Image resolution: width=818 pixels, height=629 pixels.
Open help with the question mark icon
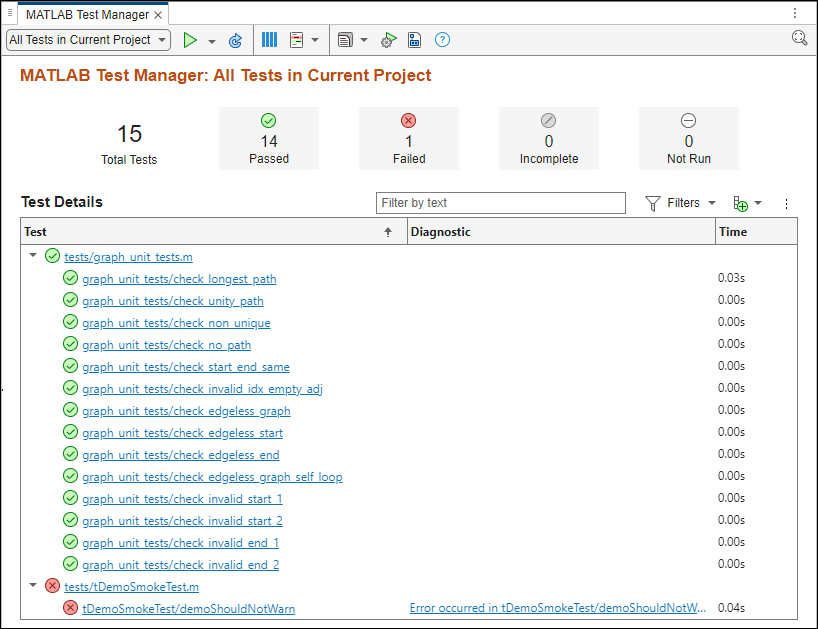pyautogui.click(x=442, y=40)
